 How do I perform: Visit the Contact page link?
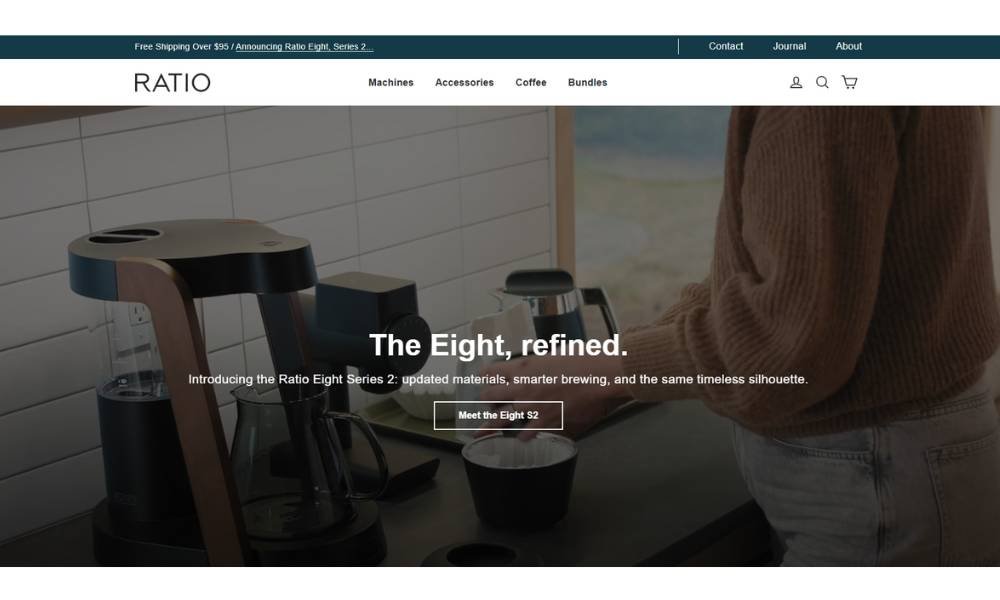tap(726, 46)
